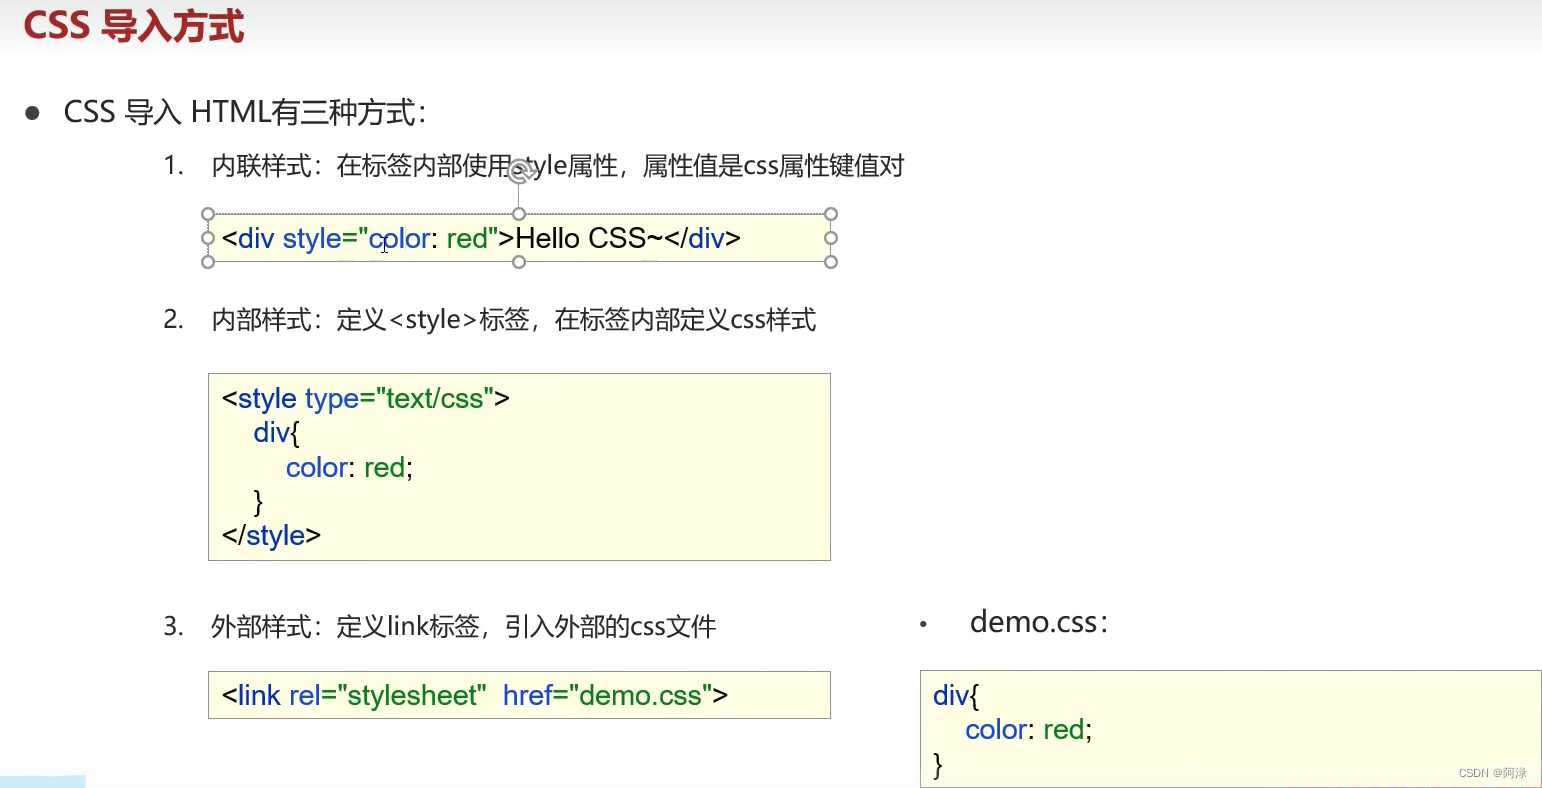Click "color: red;" in the demo.css code box
Viewport: 1542px width, 788px height.
(x=1029, y=729)
